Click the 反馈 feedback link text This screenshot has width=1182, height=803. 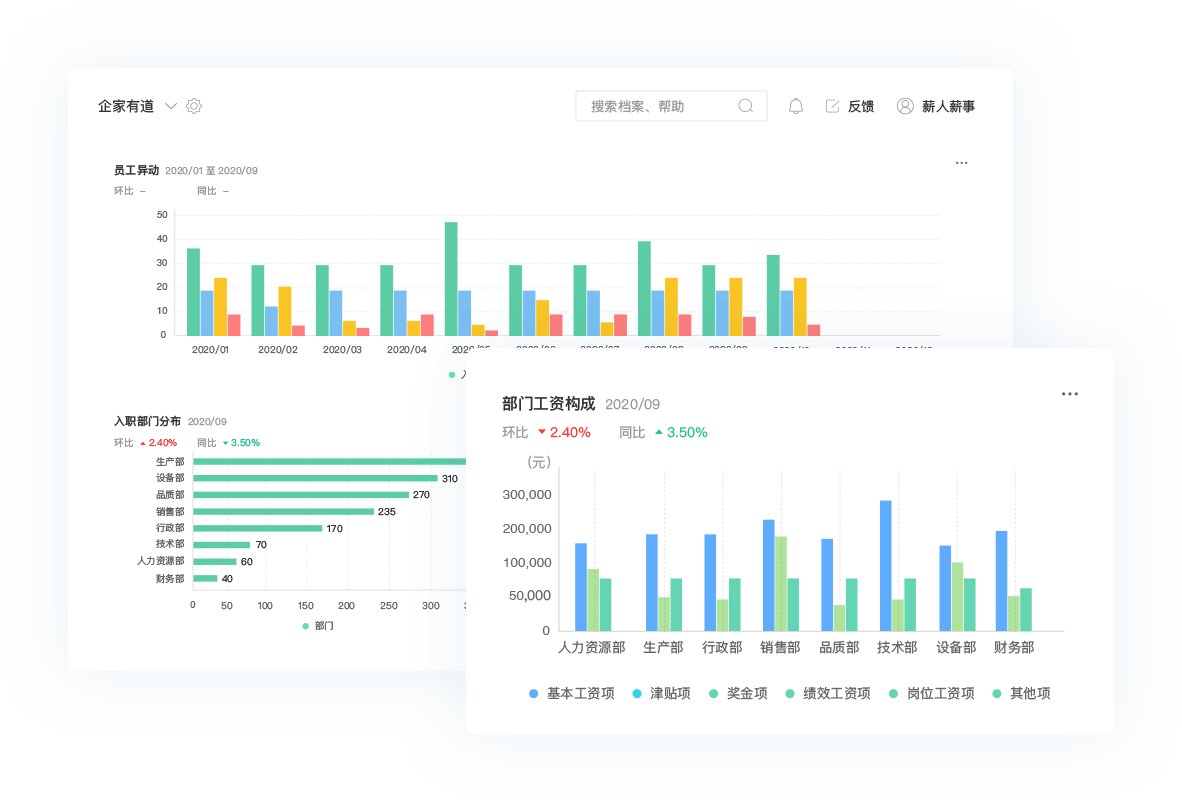[x=861, y=106]
